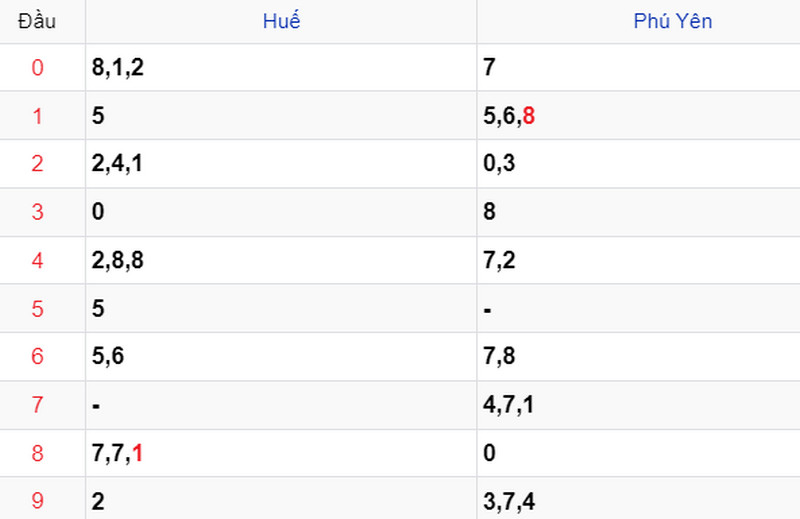Click Phú Yên cell showing 5,6,8
Viewport: 800px width, 519px height.
point(638,116)
